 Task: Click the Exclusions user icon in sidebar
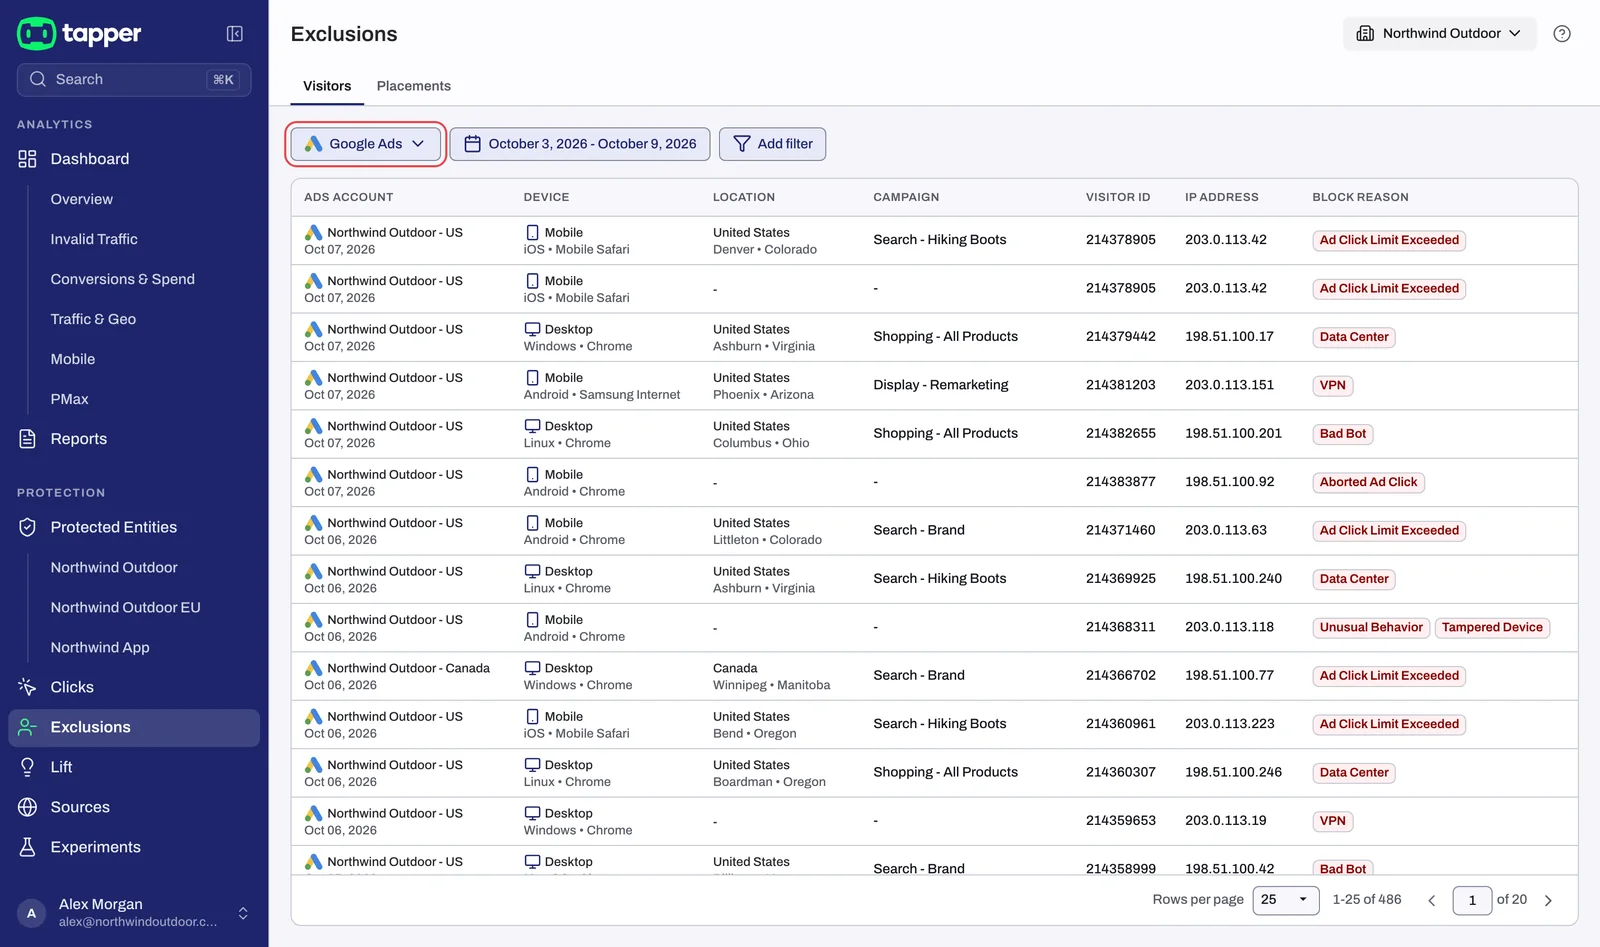pos(28,727)
